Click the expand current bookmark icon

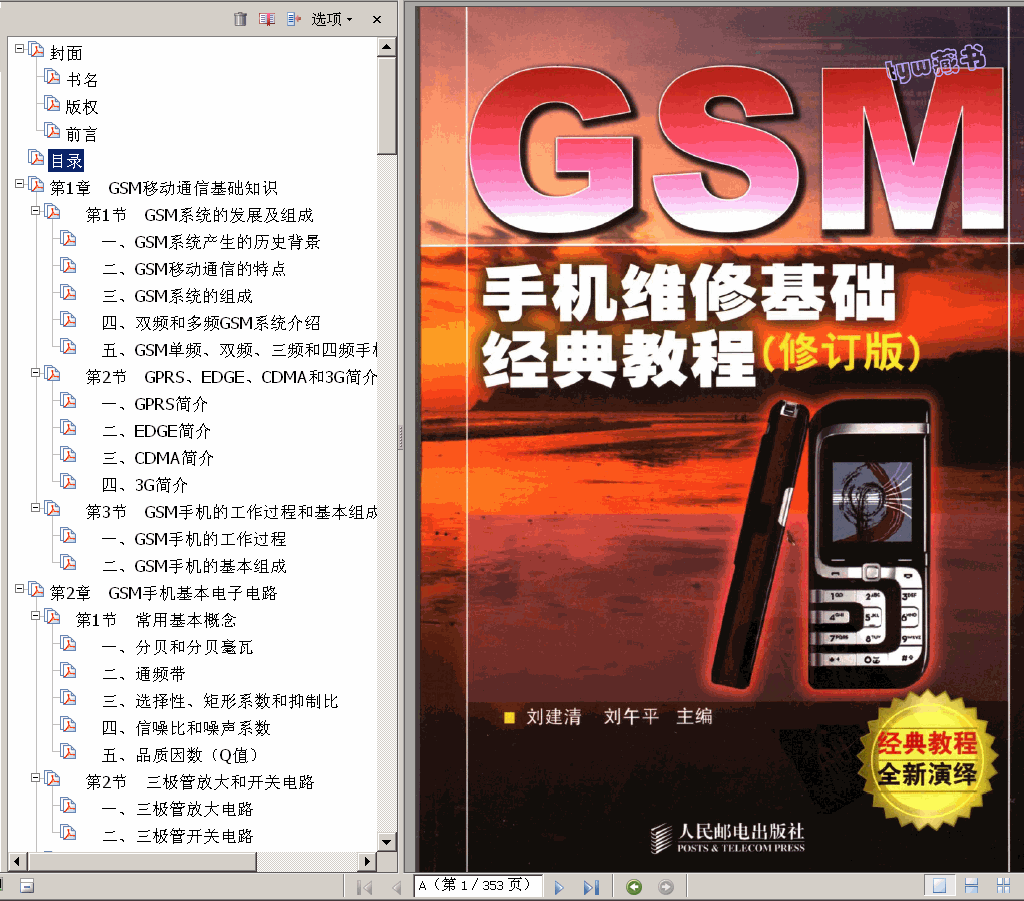pos(293,19)
